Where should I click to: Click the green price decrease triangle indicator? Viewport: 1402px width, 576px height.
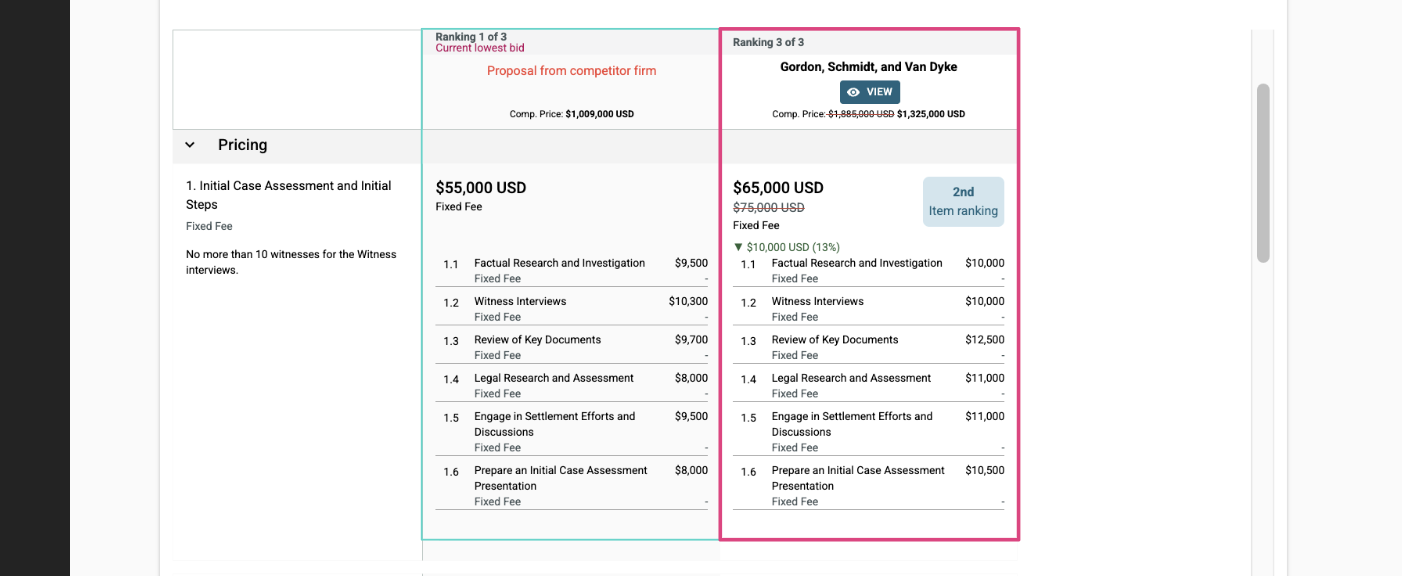[738, 247]
